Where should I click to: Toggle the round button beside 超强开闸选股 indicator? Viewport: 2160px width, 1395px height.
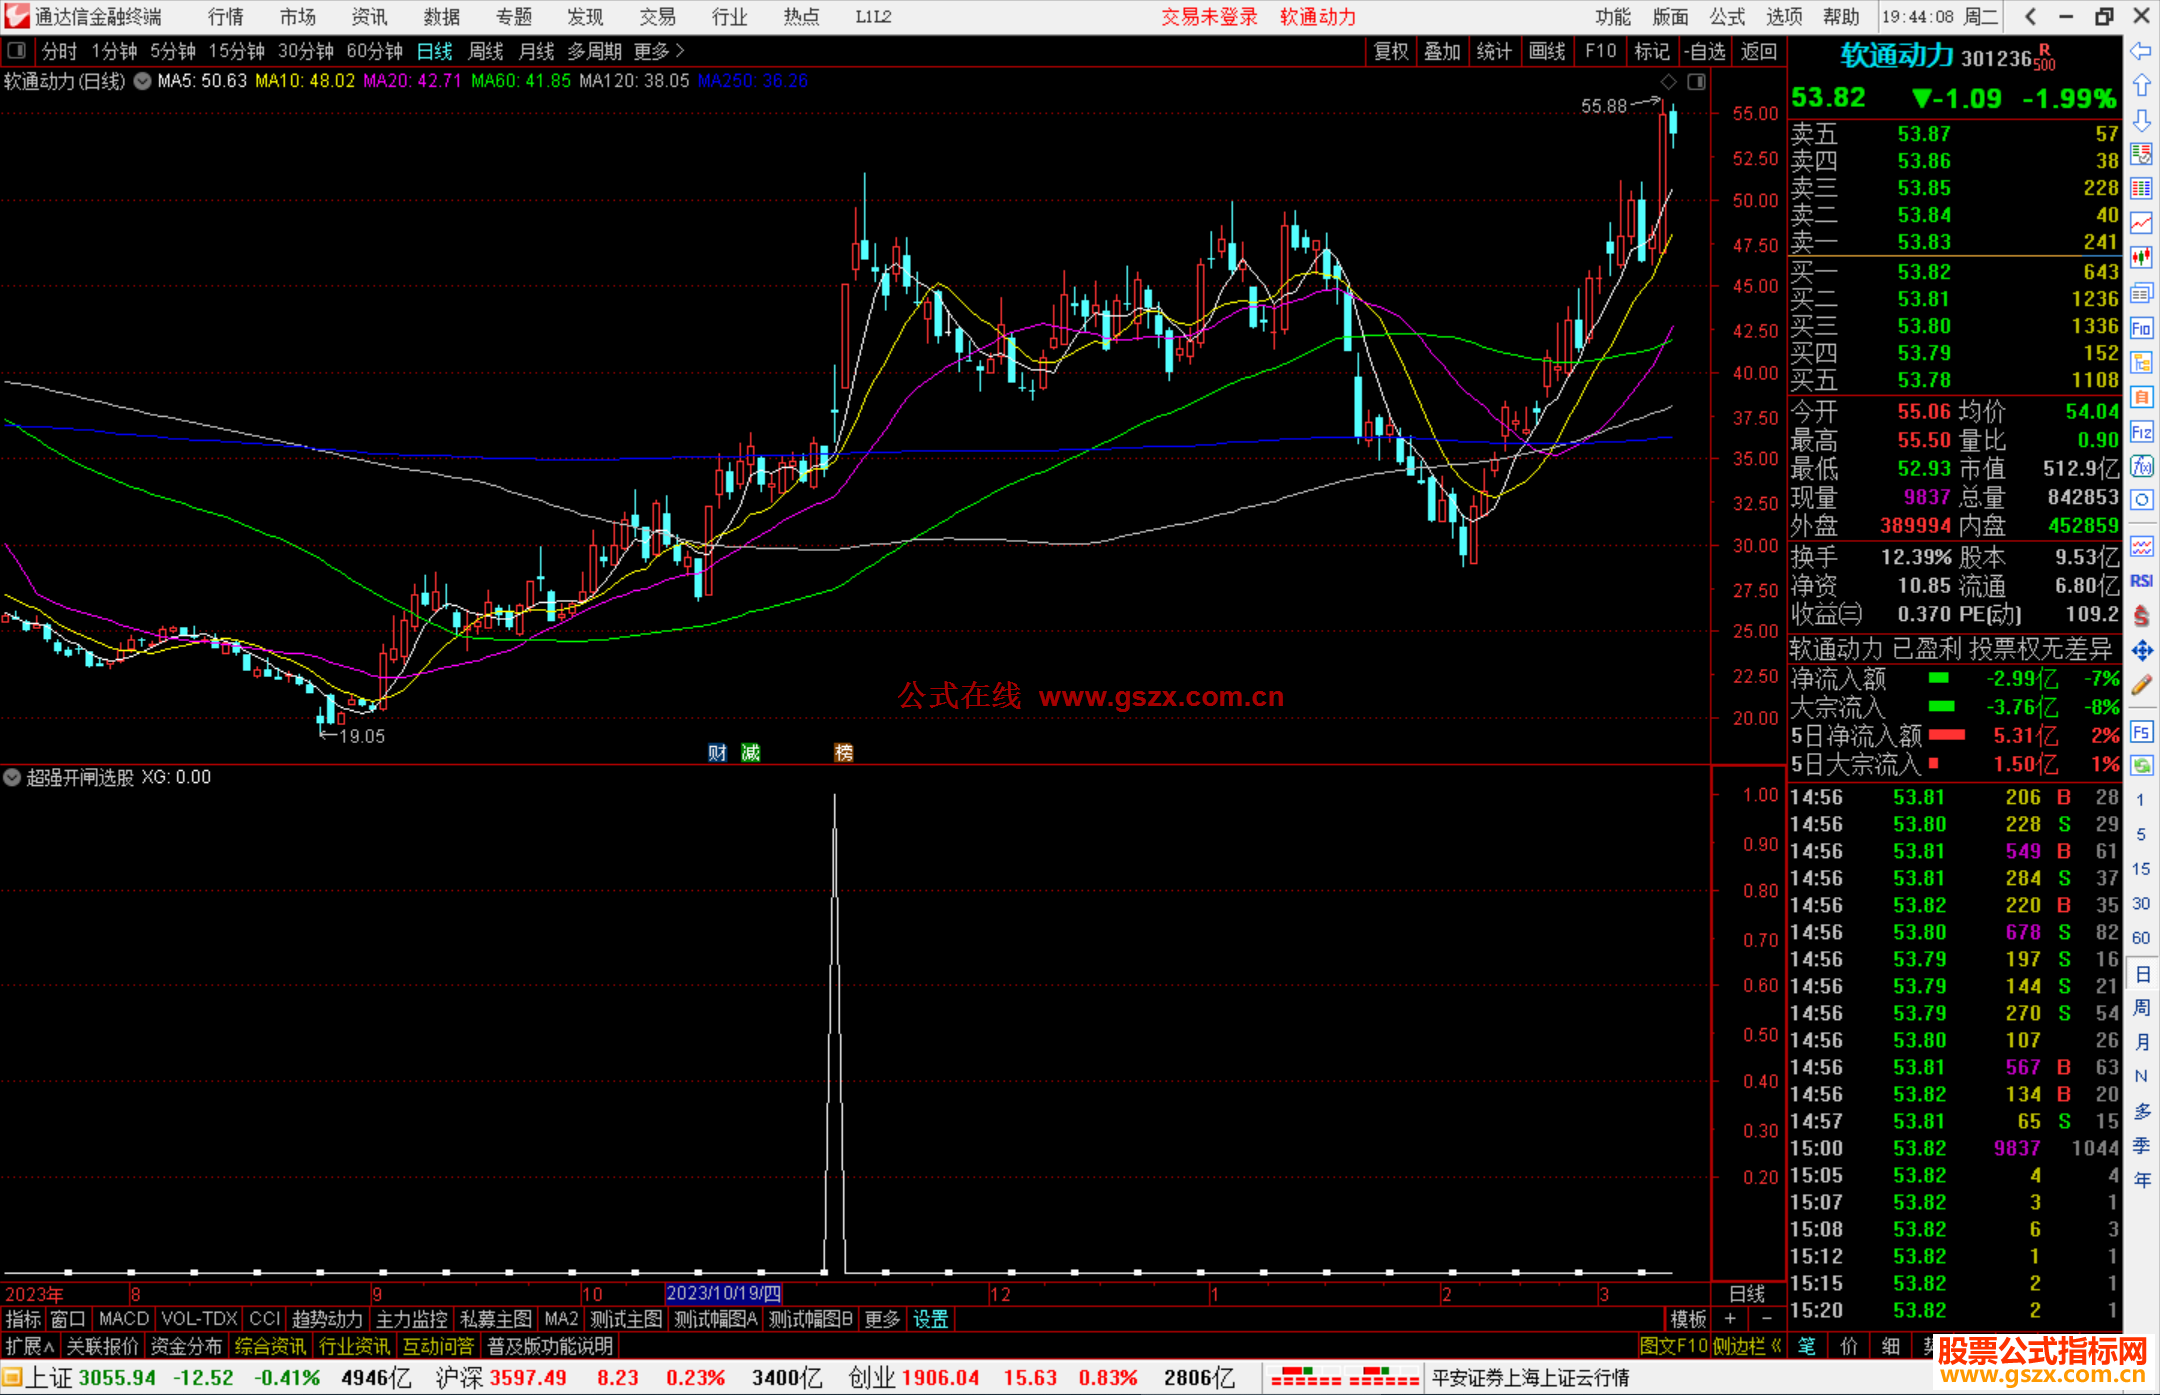(12, 777)
